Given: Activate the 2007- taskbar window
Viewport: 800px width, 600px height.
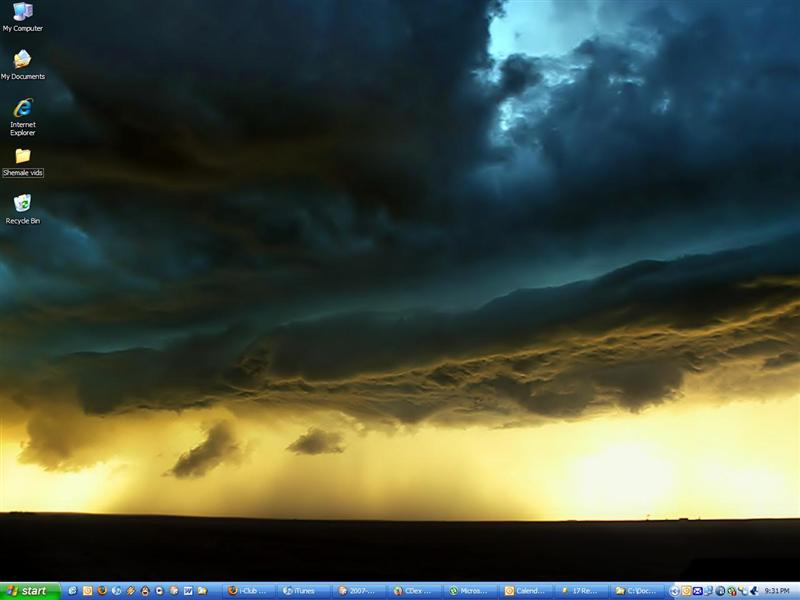Looking at the screenshot, I should tap(359, 591).
